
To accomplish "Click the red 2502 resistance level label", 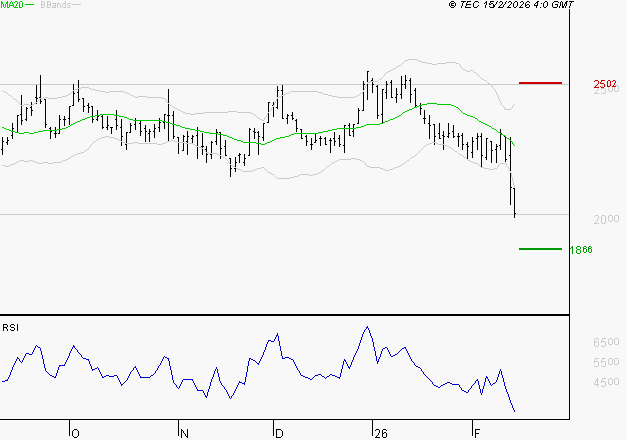I will pyautogui.click(x=605, y=84).
